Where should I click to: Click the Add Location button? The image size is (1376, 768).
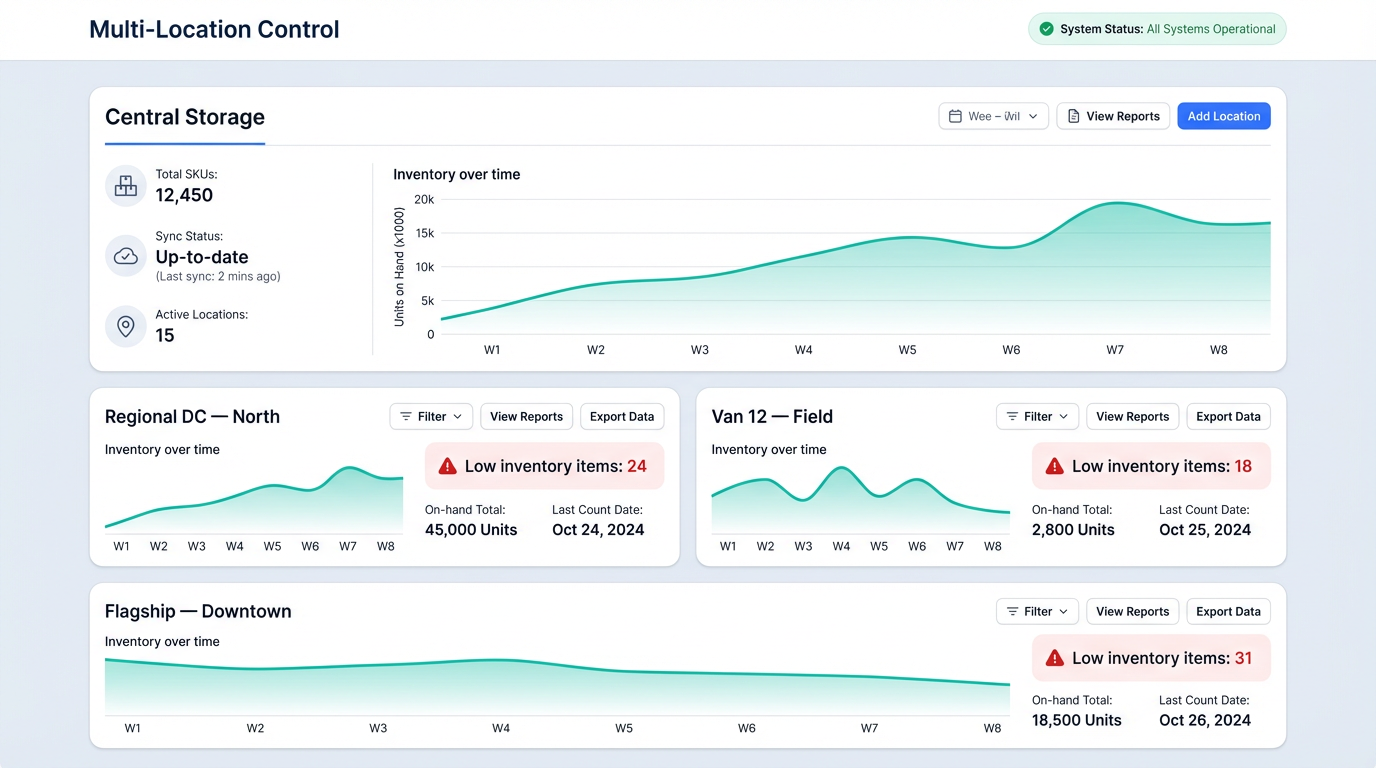pyautogui.click(x=1223, y=116)
